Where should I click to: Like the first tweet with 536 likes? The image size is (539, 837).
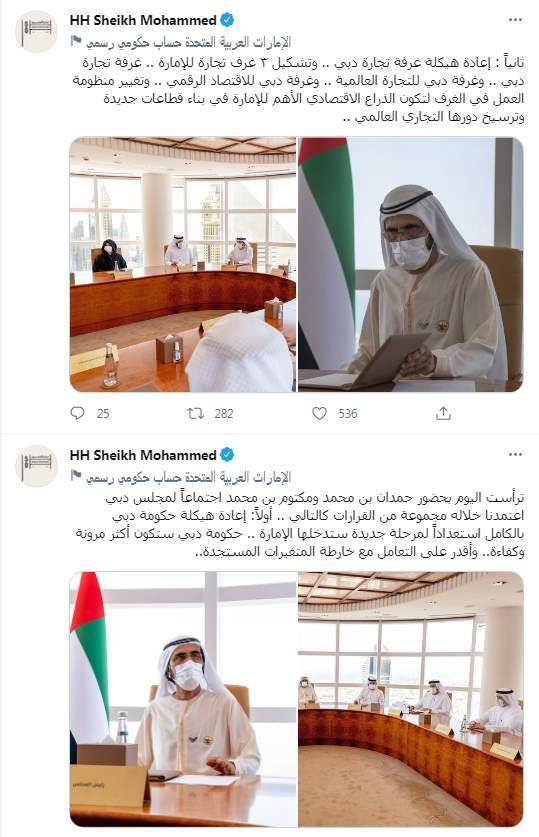319,413
